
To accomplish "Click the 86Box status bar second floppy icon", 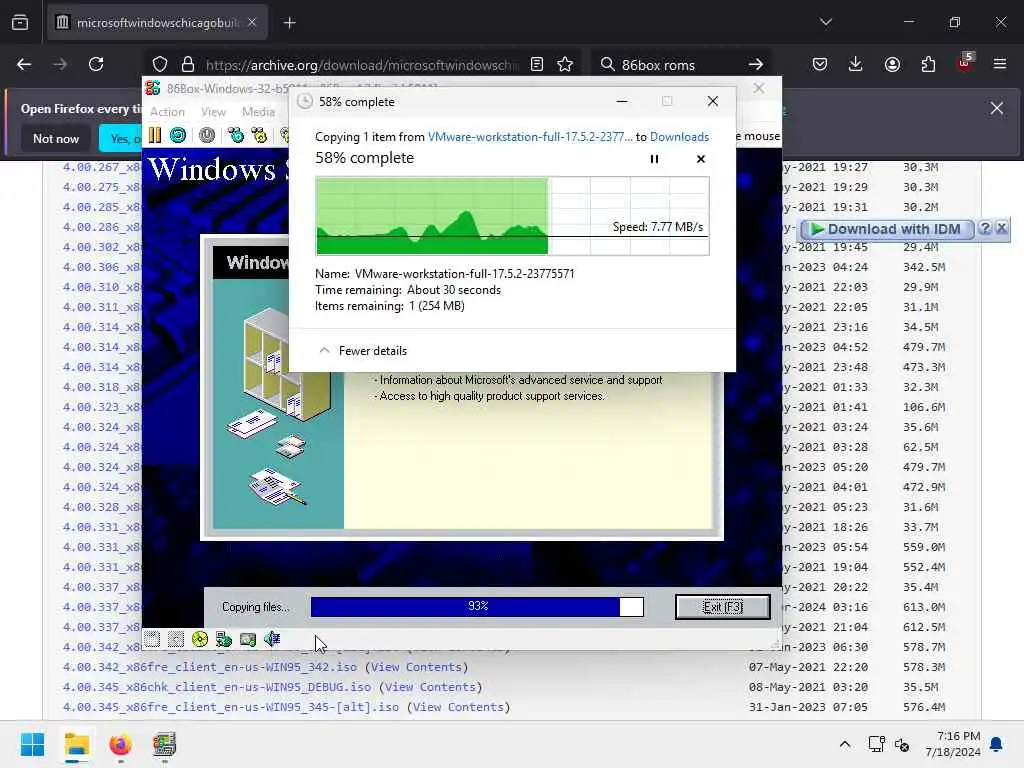I will [x=176, y=639].
